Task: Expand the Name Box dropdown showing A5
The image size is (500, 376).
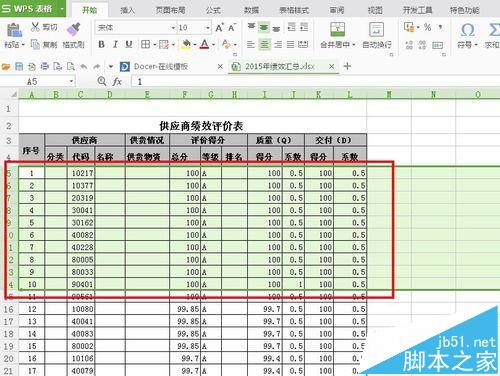Action: pyautogui.click(x=71, y=81)
